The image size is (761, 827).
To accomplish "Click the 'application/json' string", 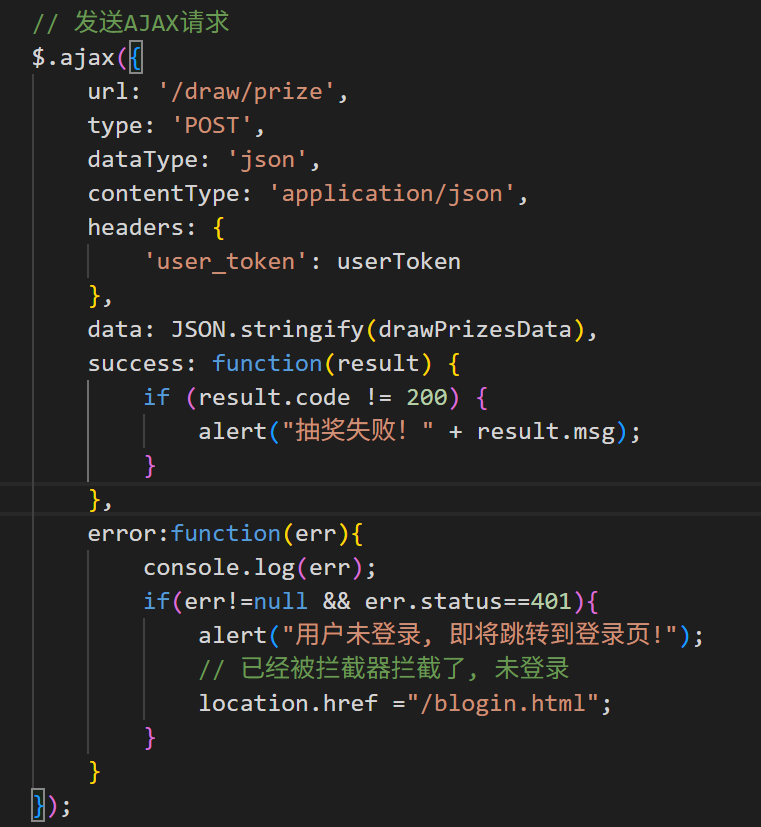I will (x=392, y=194).
